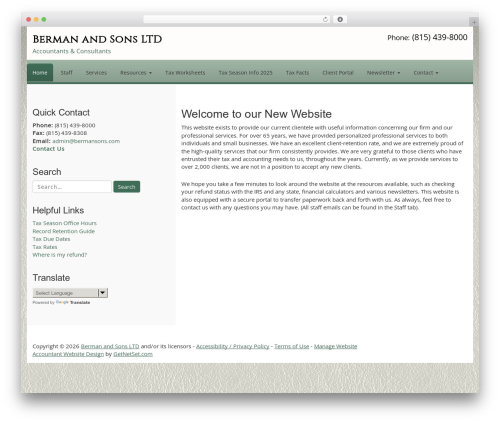Click the green Search button

coord(127,187)
